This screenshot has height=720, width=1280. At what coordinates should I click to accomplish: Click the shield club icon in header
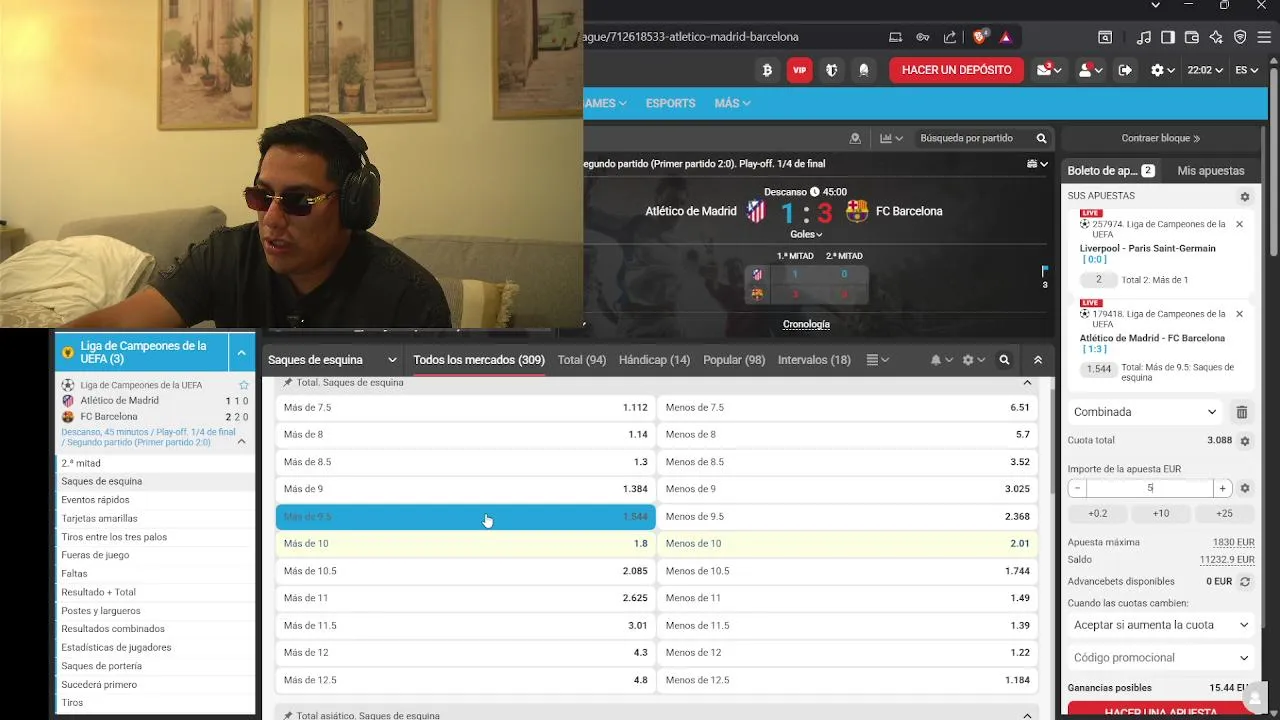coord(831,70)
